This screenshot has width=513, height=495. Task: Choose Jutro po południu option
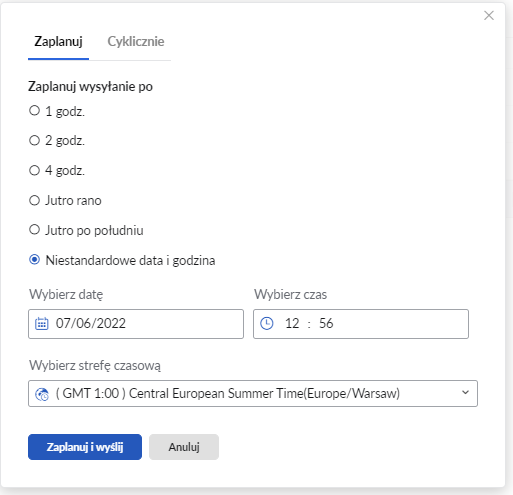[34, 230]
